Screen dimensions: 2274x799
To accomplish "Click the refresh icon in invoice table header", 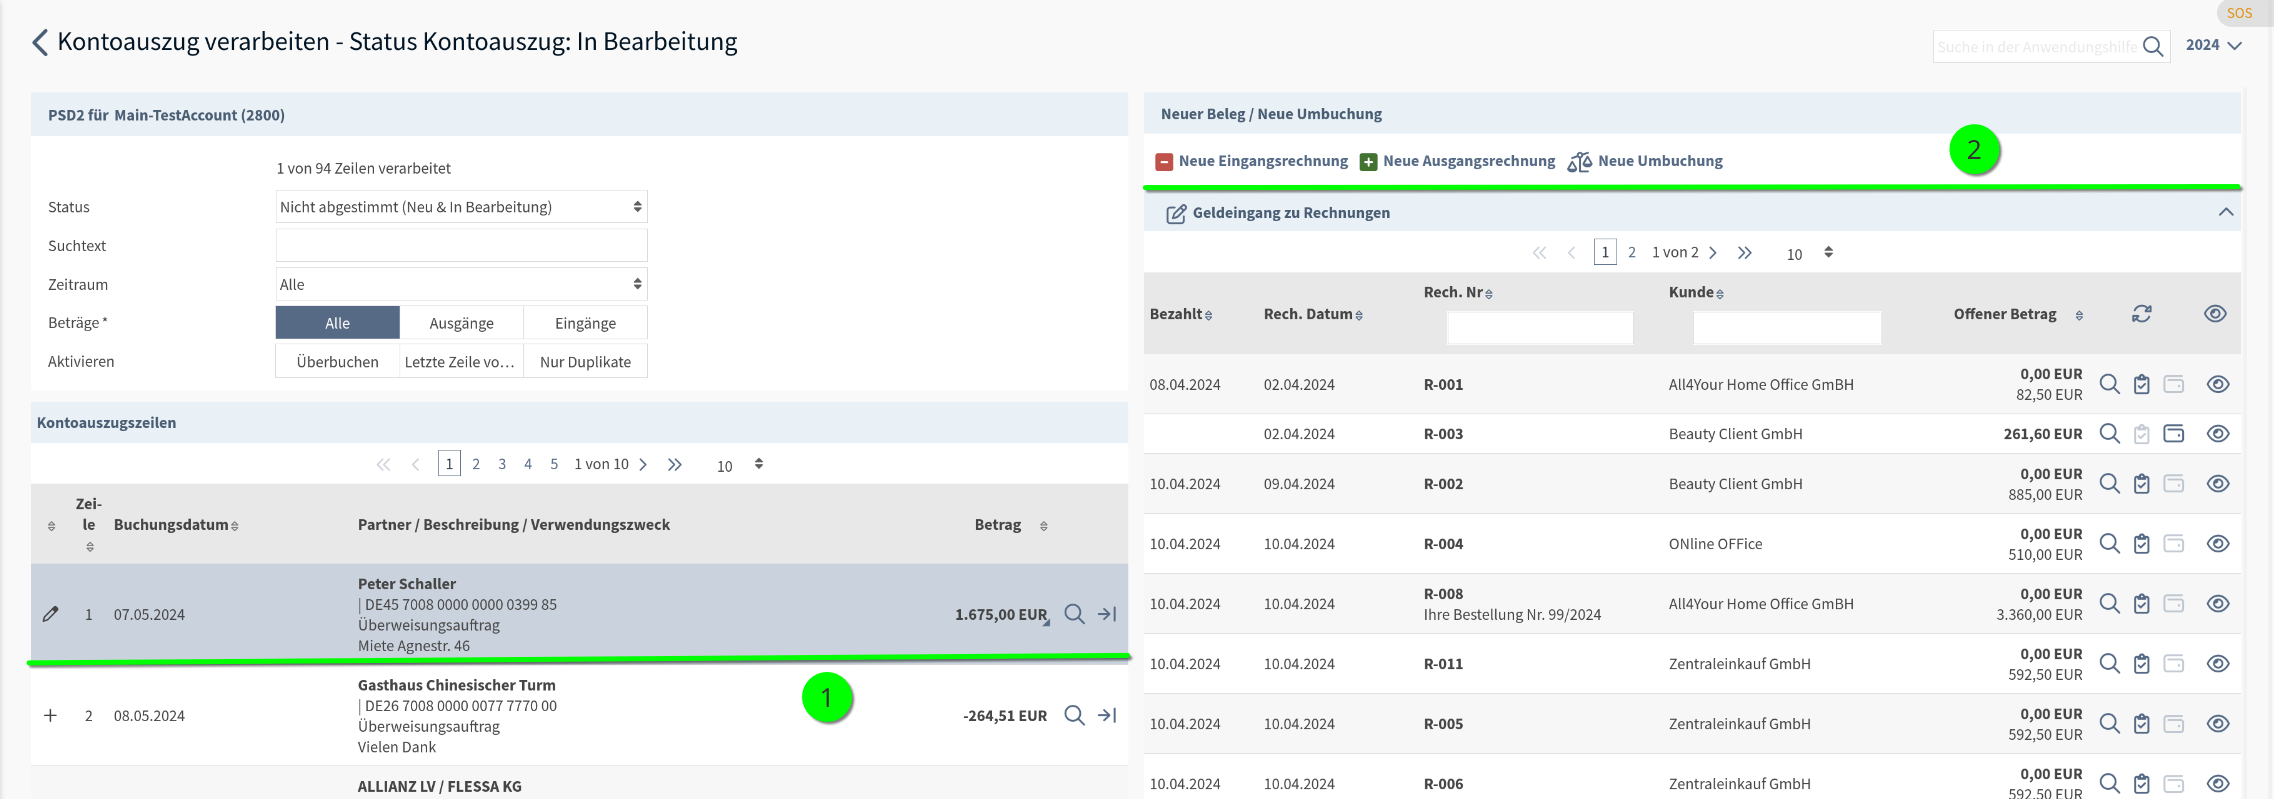I will 2141,314.
